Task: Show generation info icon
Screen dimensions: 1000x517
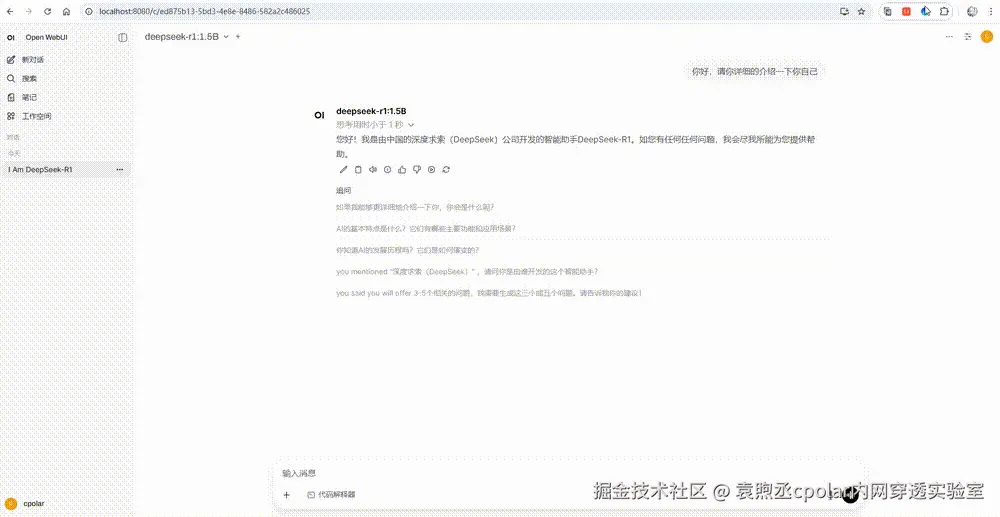Action: click(387, 170)
